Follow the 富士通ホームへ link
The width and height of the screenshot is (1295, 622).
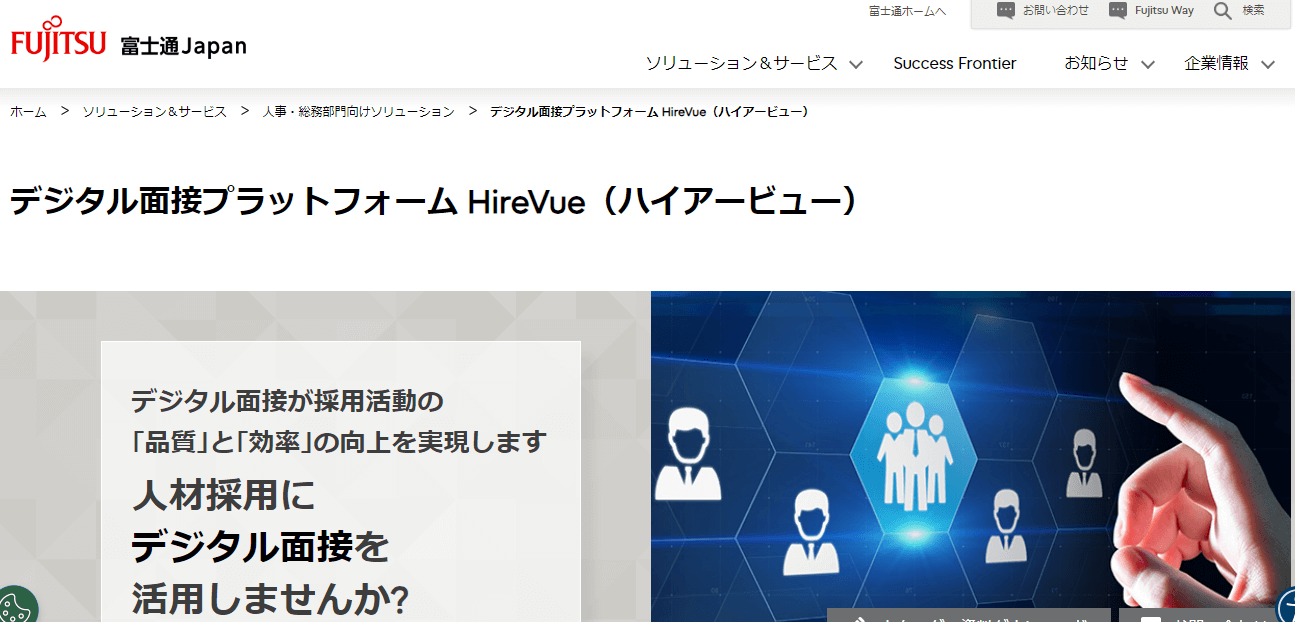[x=907, y=11]
